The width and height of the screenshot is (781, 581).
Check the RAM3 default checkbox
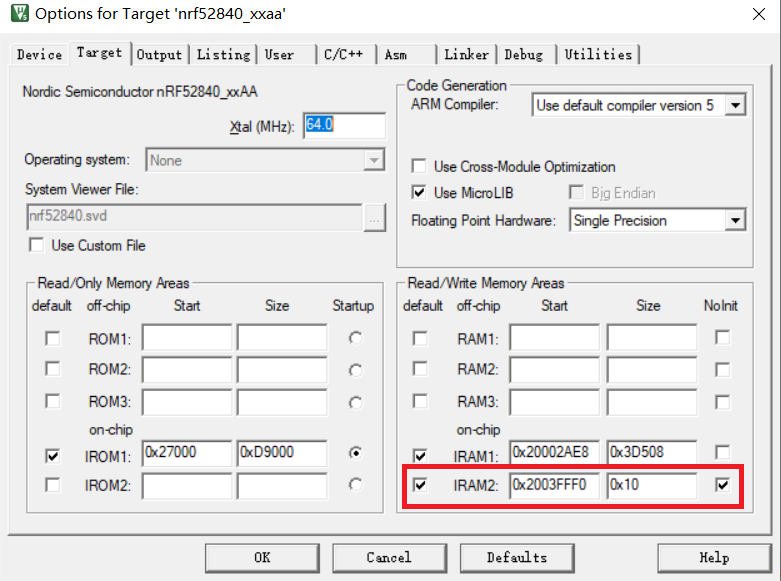click(420, 401)
